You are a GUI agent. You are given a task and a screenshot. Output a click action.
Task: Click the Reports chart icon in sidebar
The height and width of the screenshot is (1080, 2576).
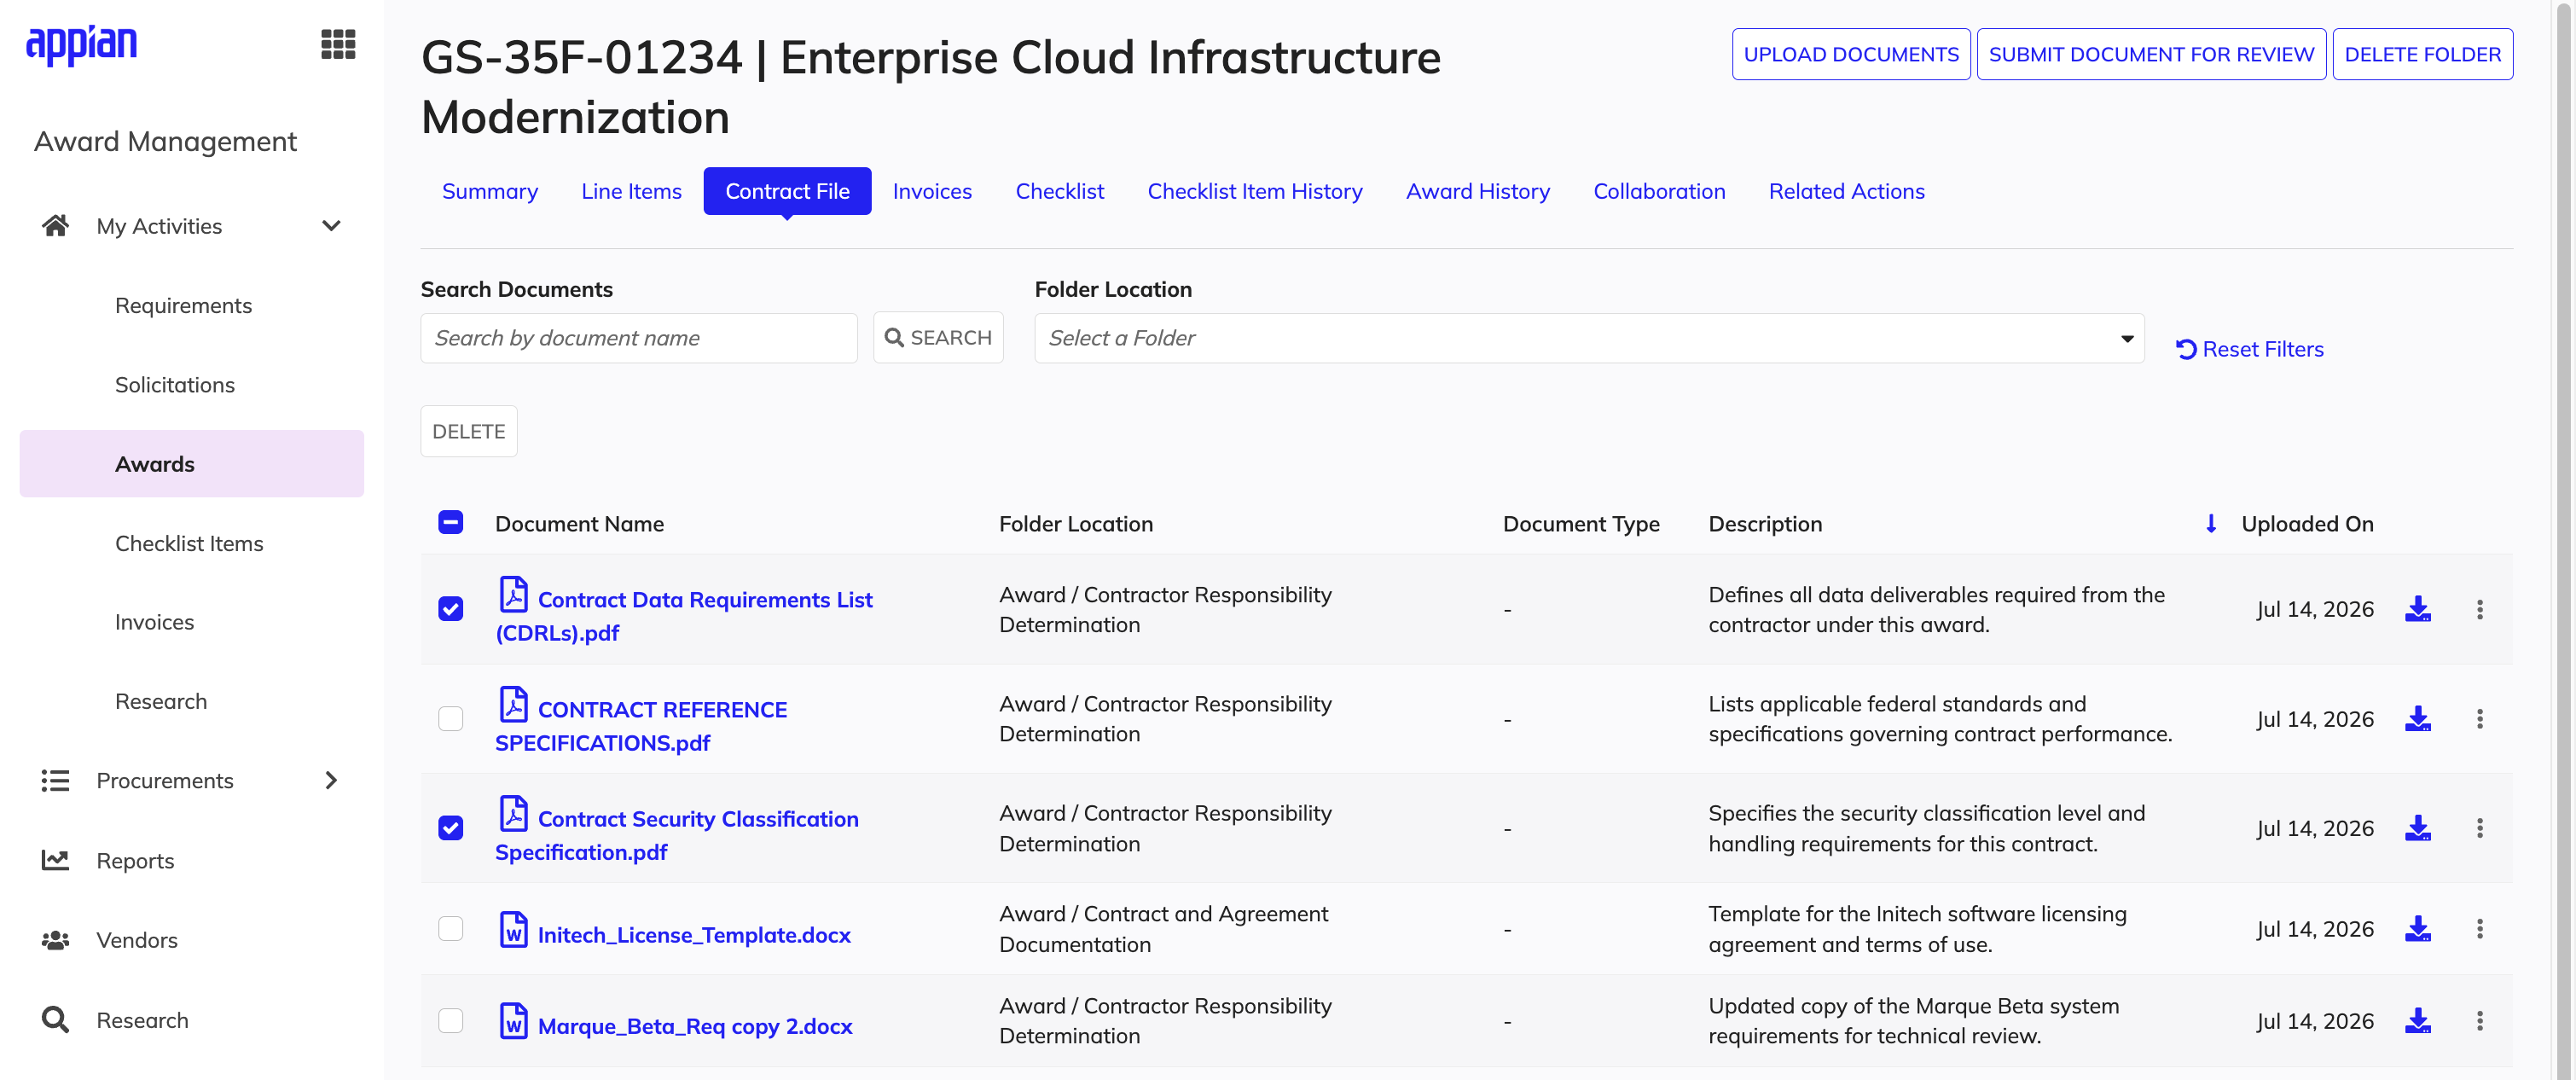55,860
